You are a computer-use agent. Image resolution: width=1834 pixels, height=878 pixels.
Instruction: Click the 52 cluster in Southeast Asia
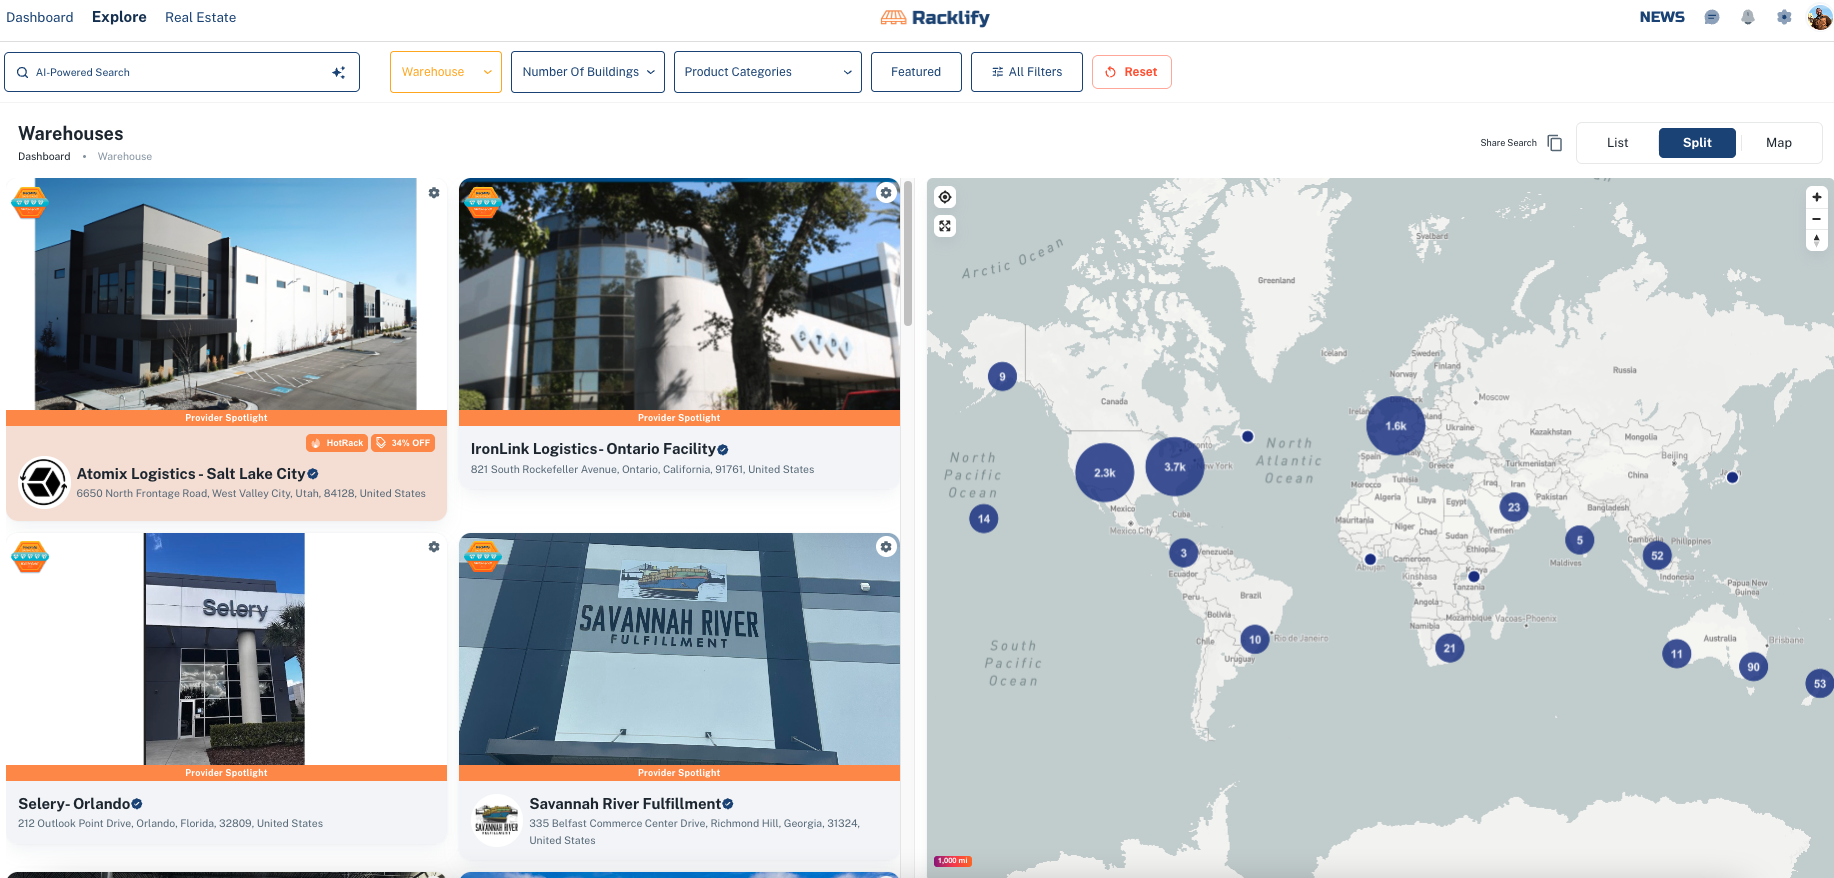point(1657,556)
